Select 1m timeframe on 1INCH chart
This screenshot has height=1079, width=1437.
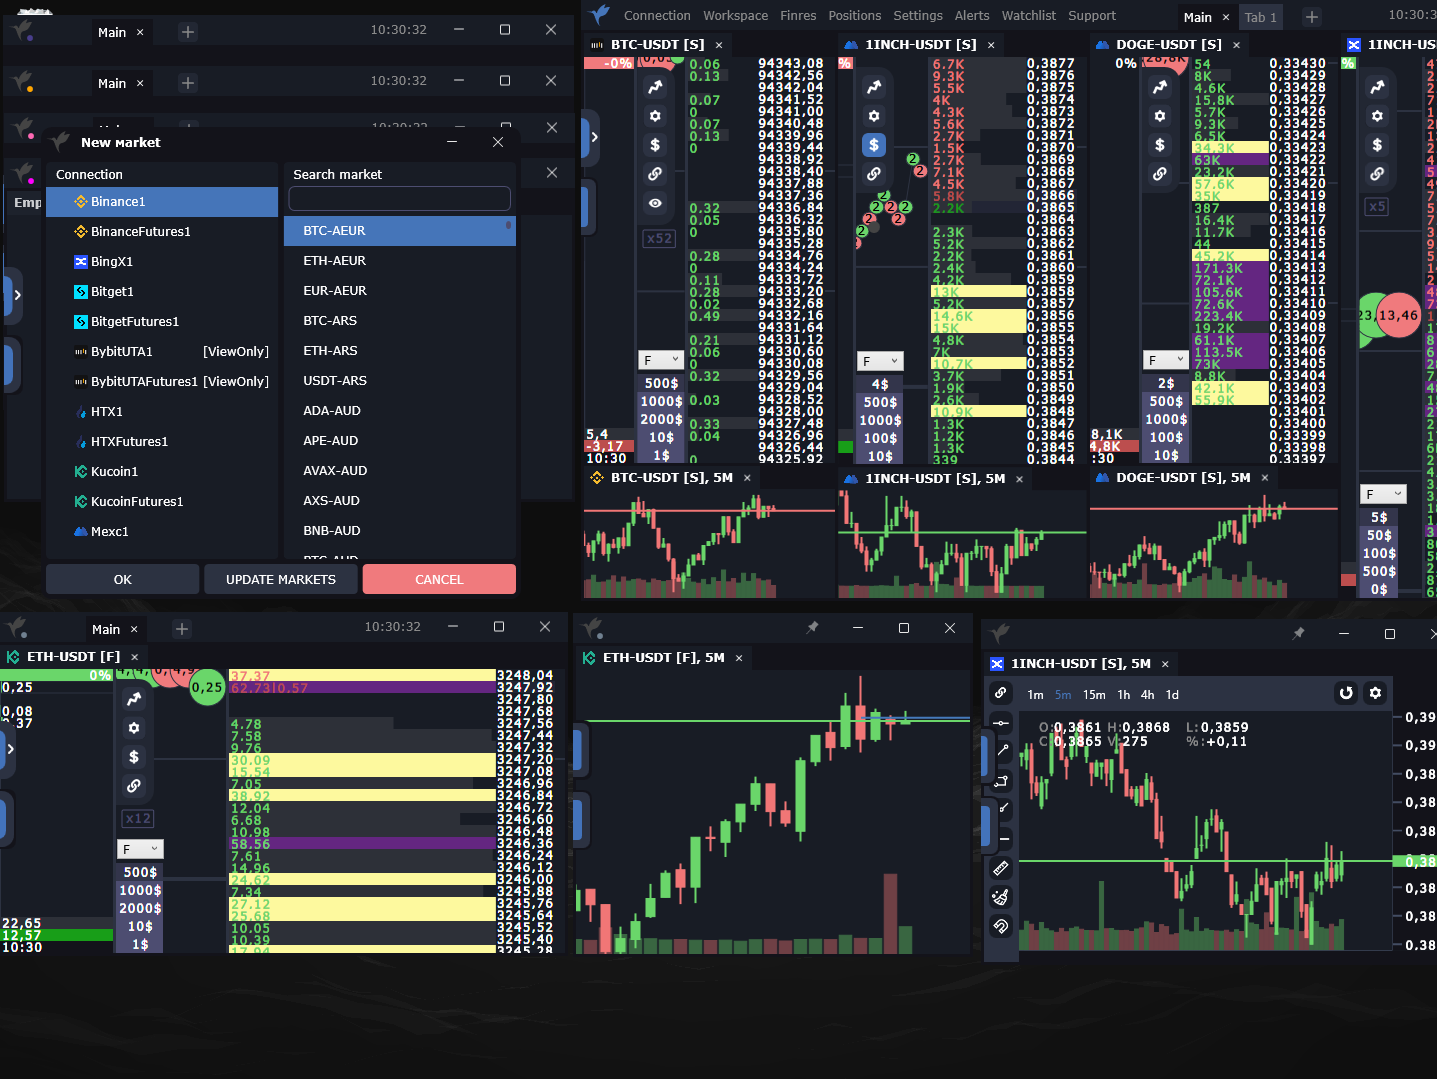point(1035,695)
